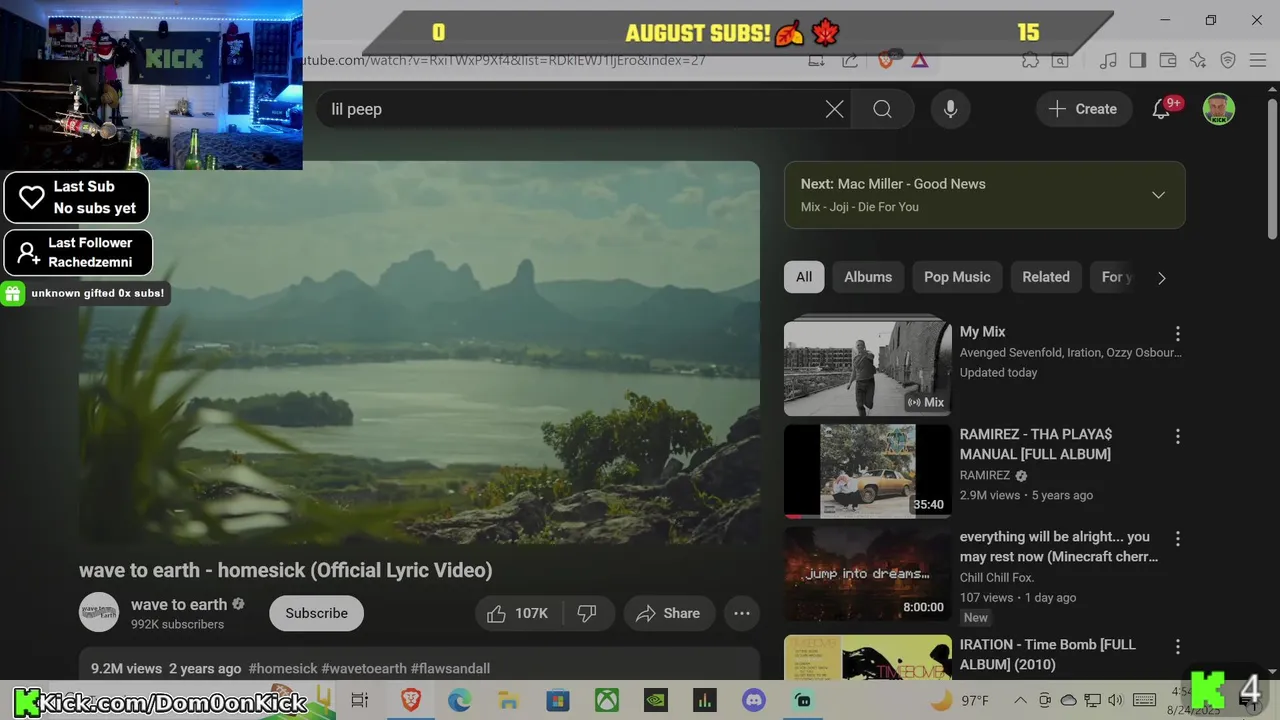This screenshot has height=720, width=1280.
Task: Open the browser hamburger main menu
Action: [x=1258, y=60]
